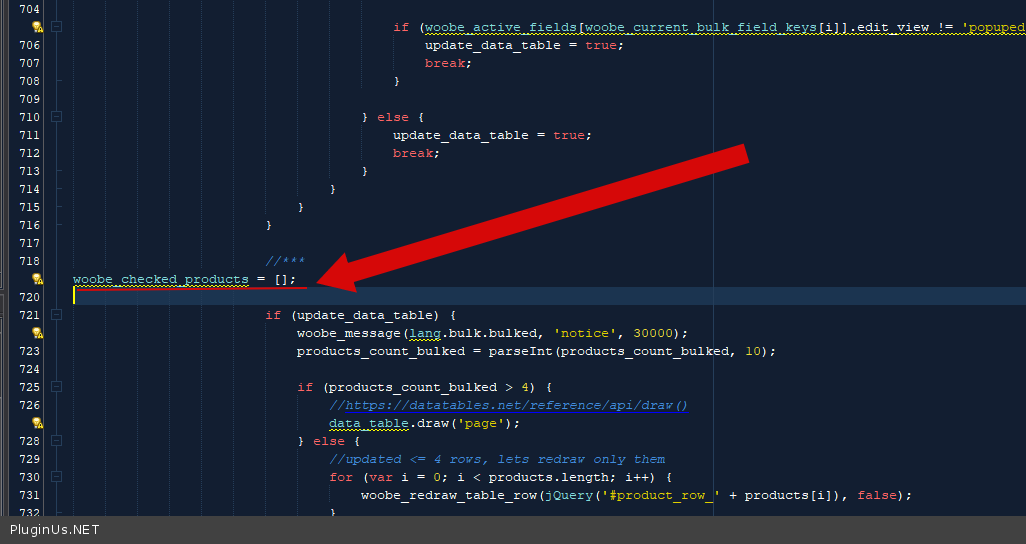This screenshot has height=544, width=1026.
Task: Click line number 731 in the gutter
Action: point(29,495)
